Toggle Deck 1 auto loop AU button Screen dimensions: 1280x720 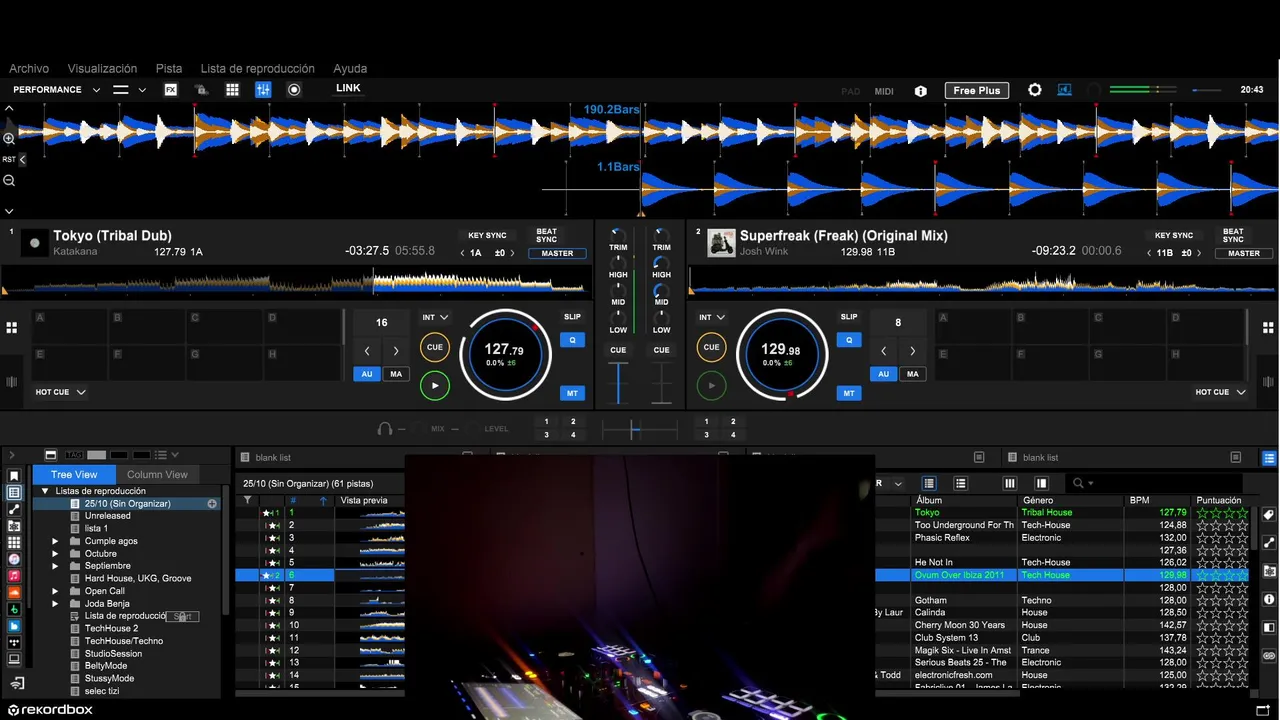point(367,374)
